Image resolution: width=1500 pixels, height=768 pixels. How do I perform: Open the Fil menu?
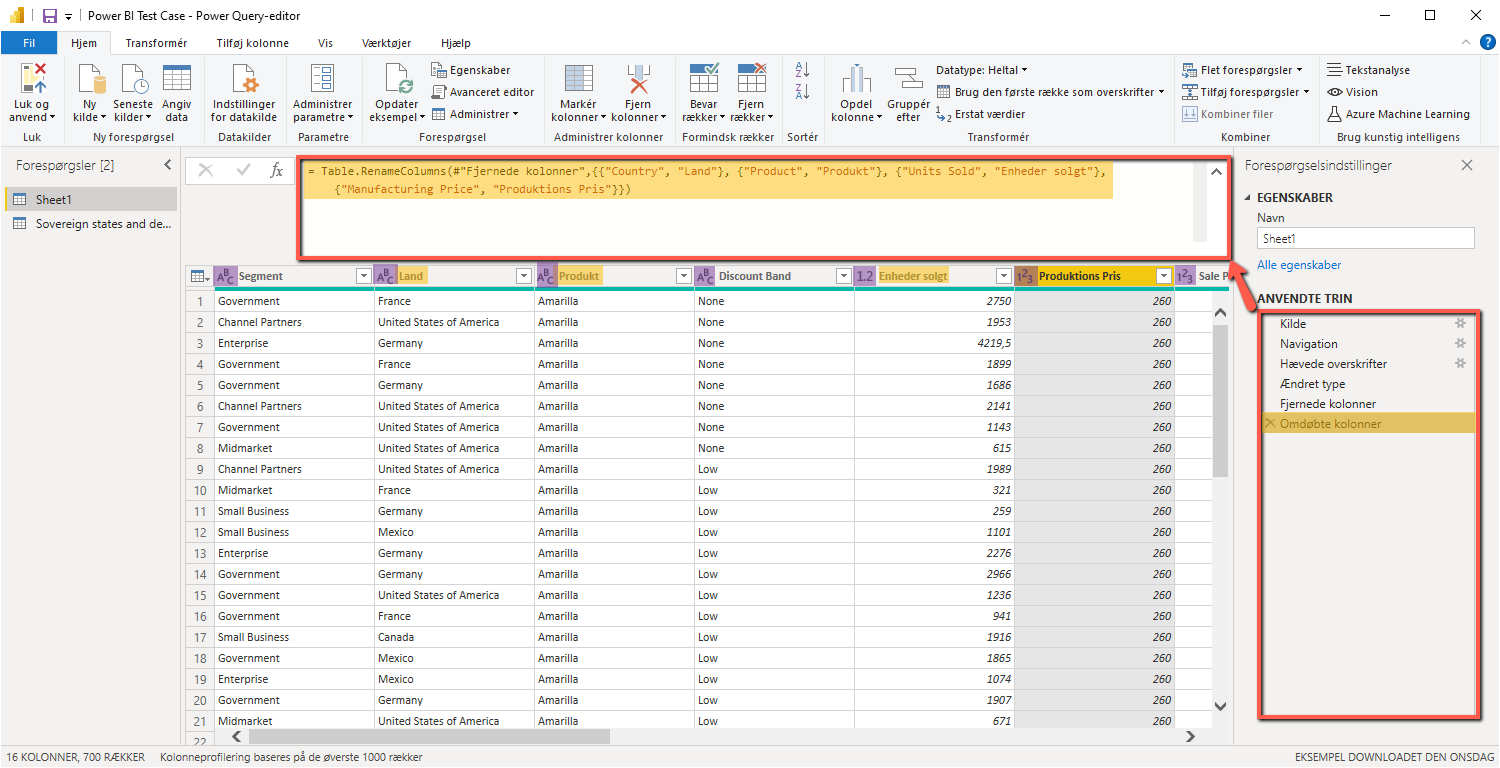[29, 43]
